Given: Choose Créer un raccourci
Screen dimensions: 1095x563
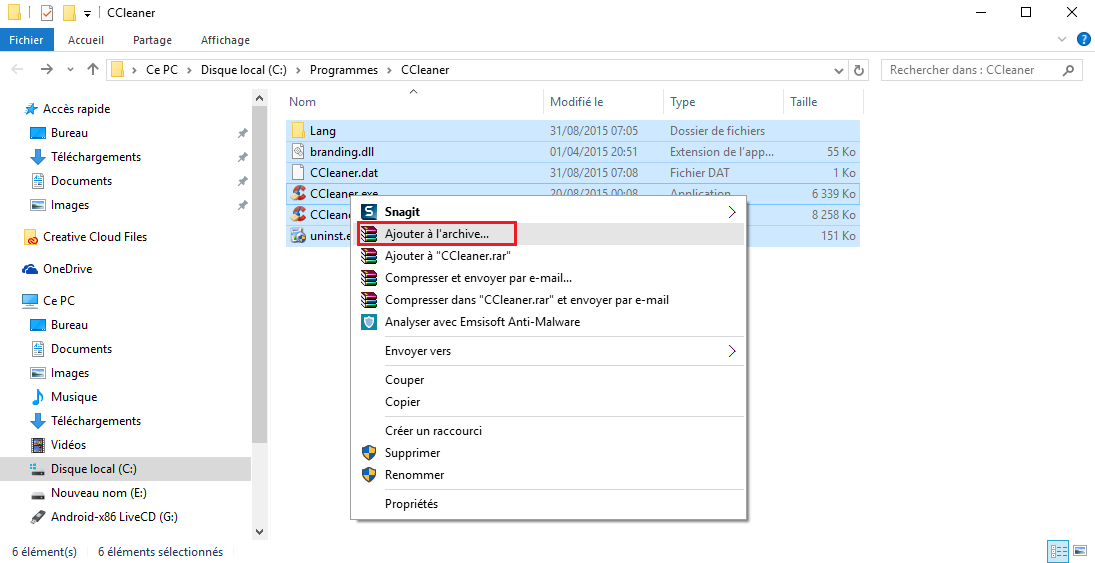Looking at the screenshot, I should (x=548, y=431).
